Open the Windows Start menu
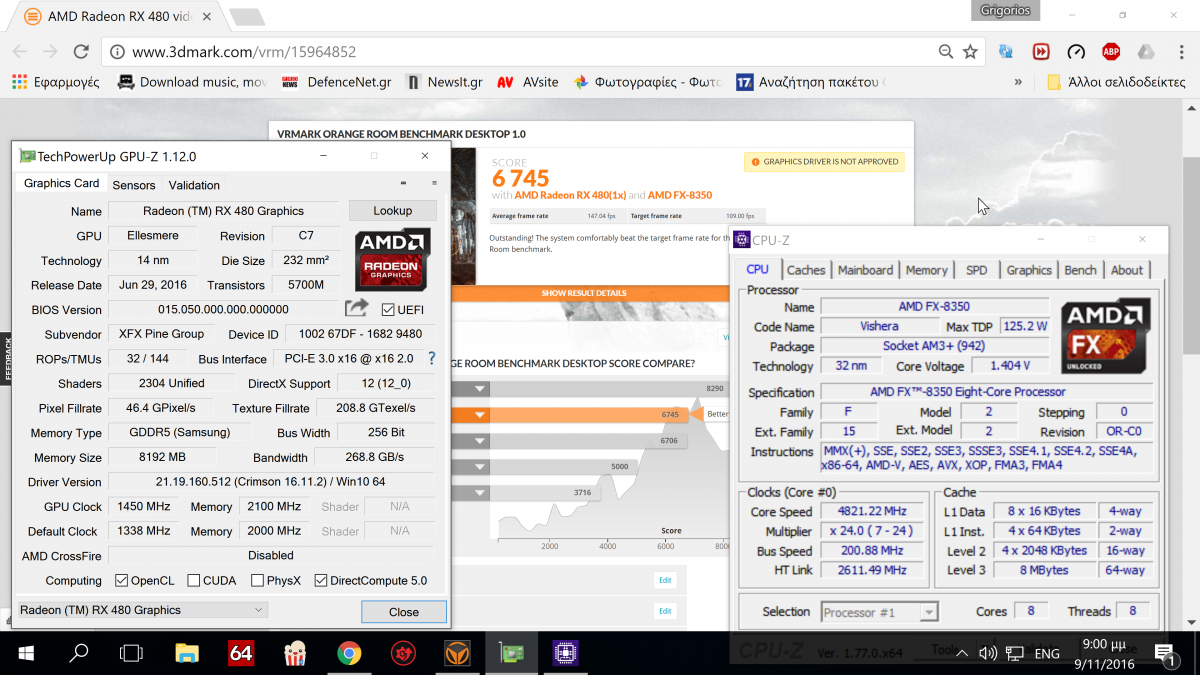Viewport: 1200px width, 675px height. pos(25,653)
